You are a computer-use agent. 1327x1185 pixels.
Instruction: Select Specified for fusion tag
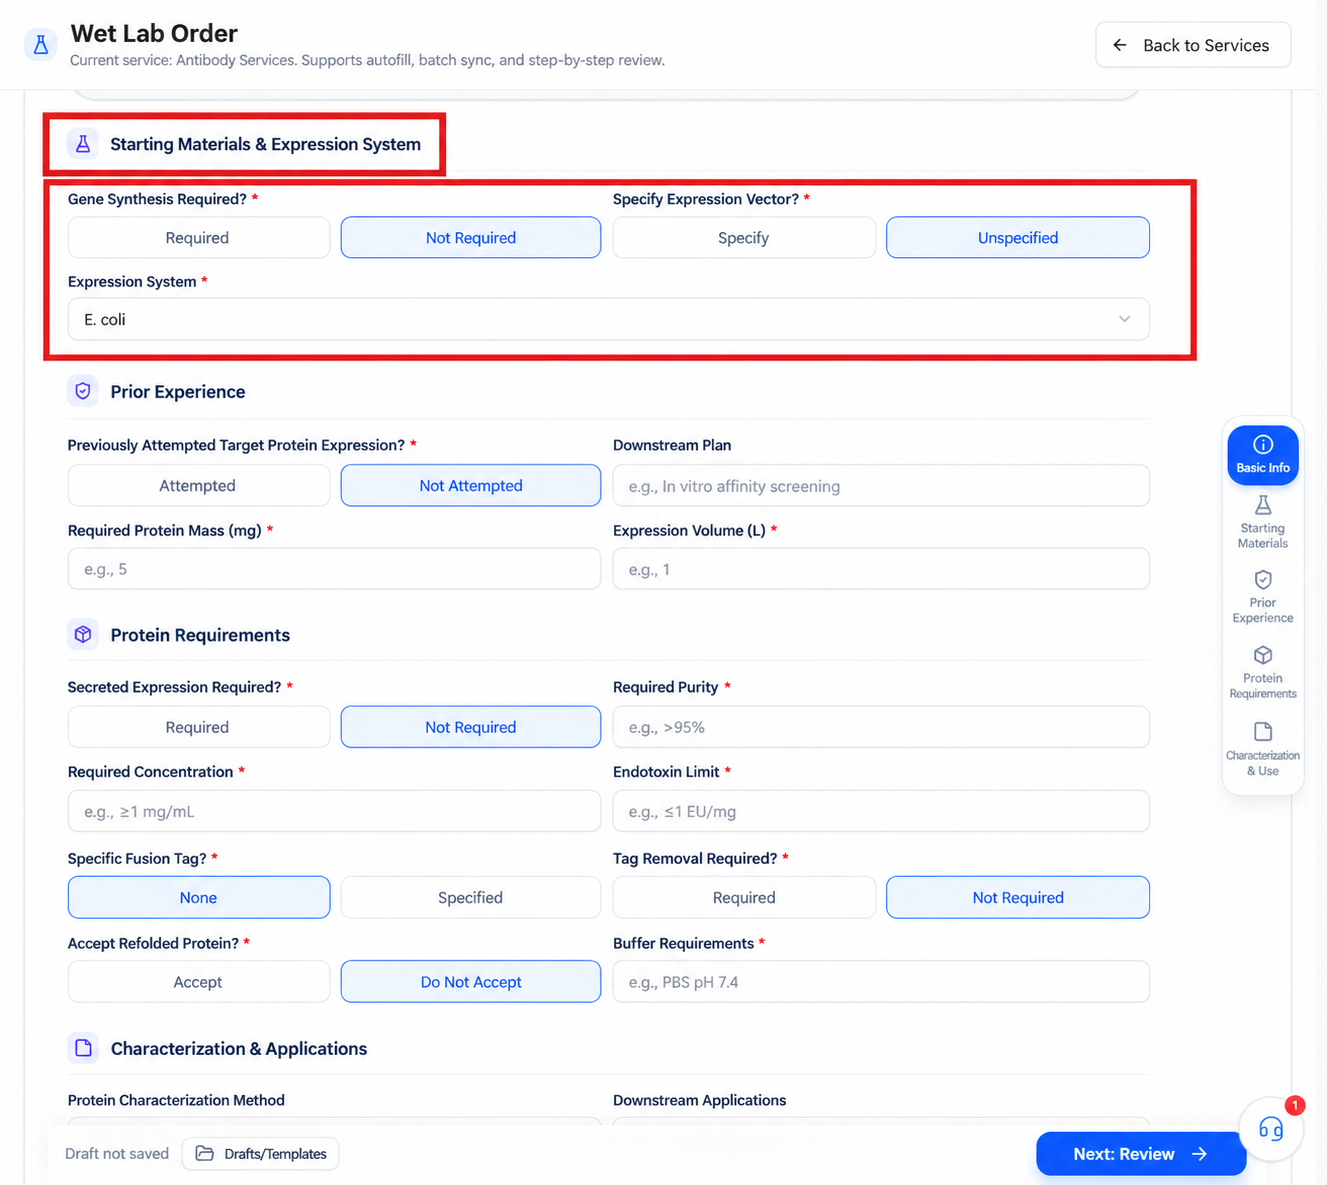471,898
